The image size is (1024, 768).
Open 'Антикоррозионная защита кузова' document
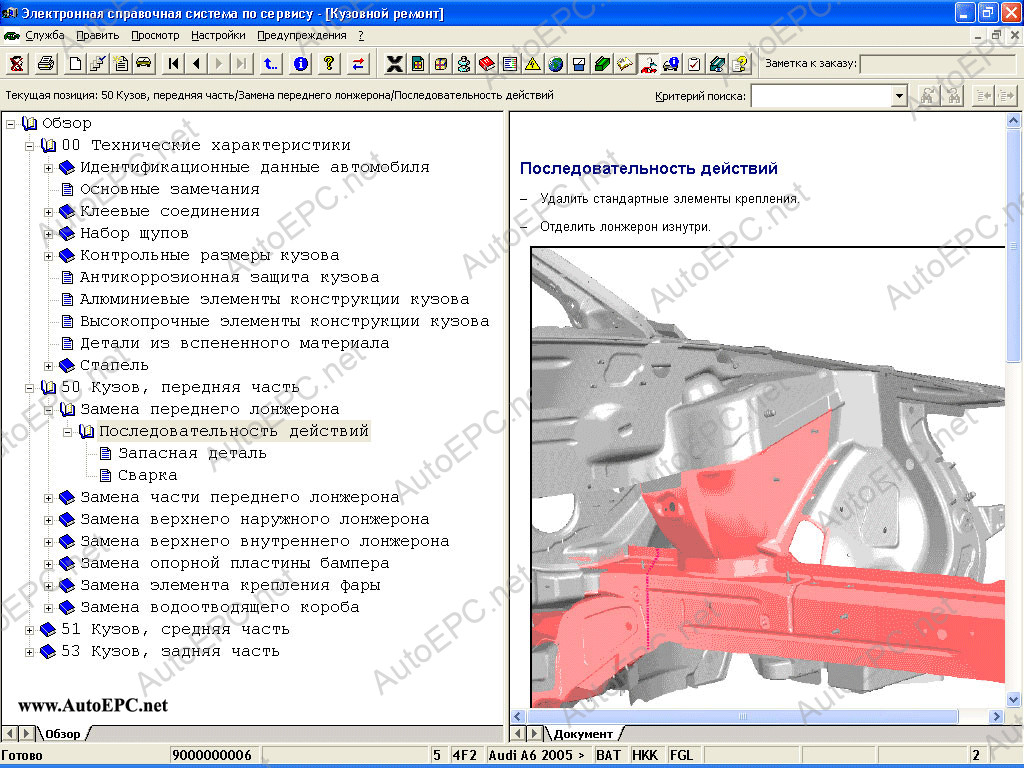(x=229, y=277)
